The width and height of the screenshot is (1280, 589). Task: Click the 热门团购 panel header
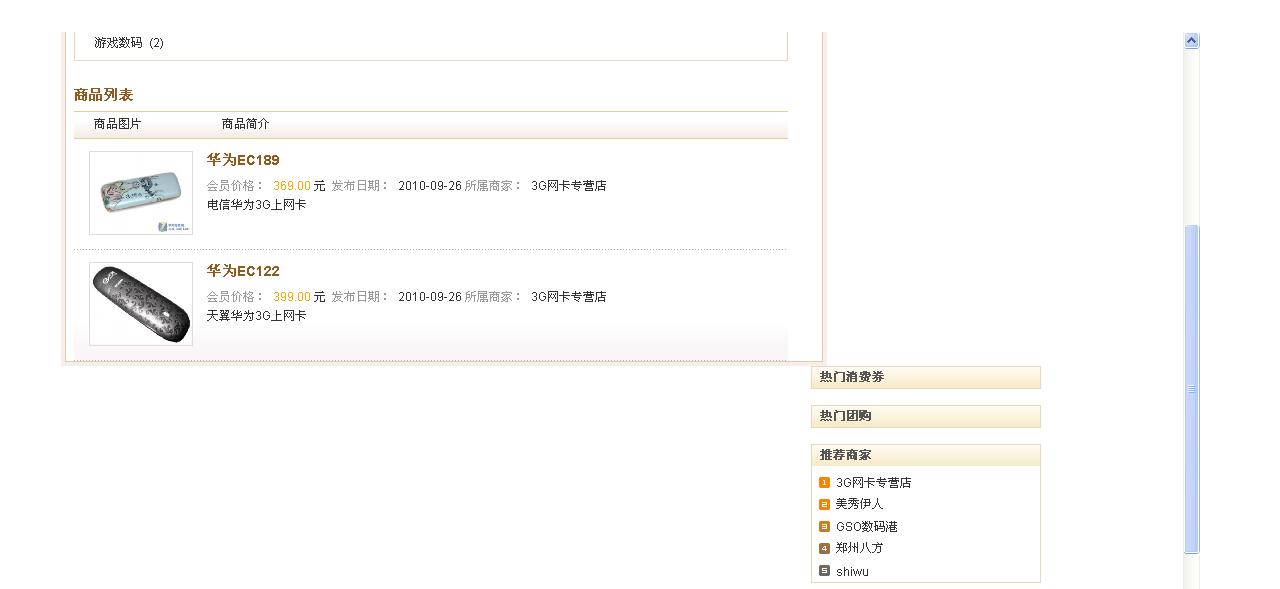pos(926,416)
